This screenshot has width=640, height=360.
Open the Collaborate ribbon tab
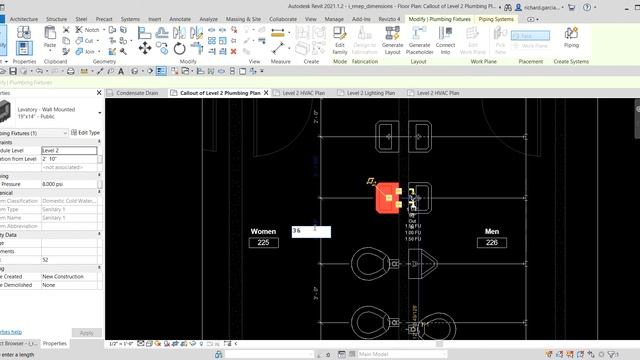coord(283,19)
